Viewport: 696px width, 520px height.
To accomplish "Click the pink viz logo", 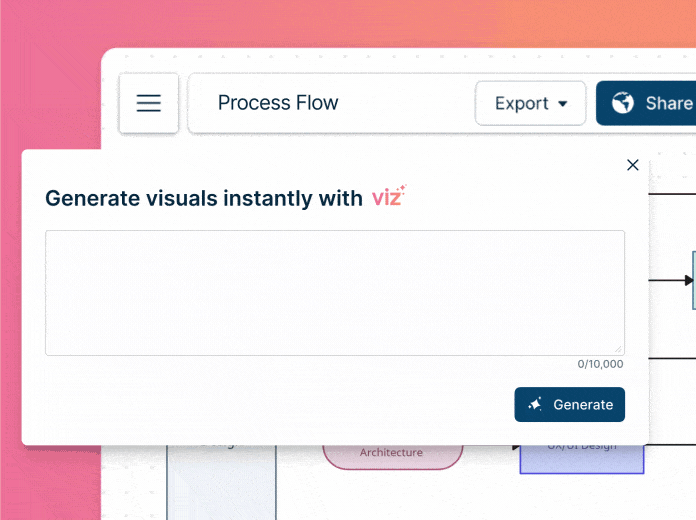I will 387,197.
